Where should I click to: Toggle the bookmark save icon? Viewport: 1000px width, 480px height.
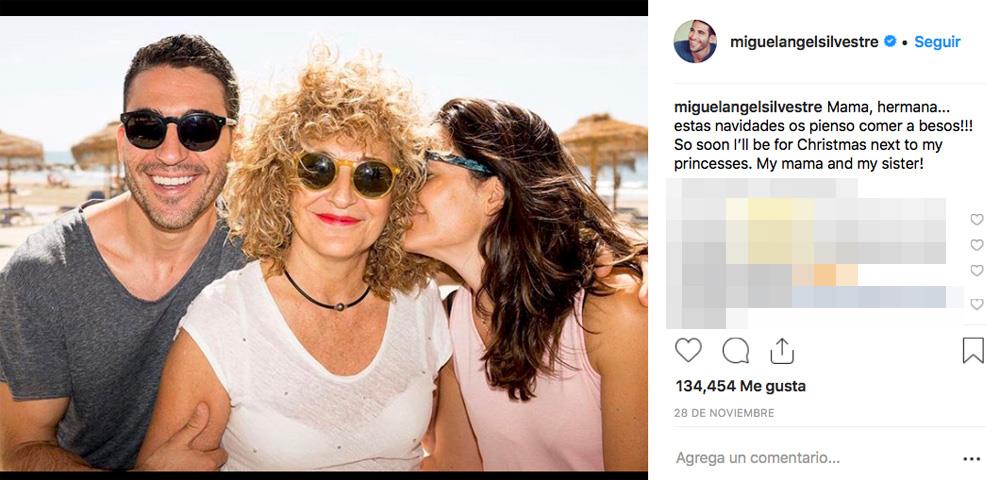tap(973, 350)
